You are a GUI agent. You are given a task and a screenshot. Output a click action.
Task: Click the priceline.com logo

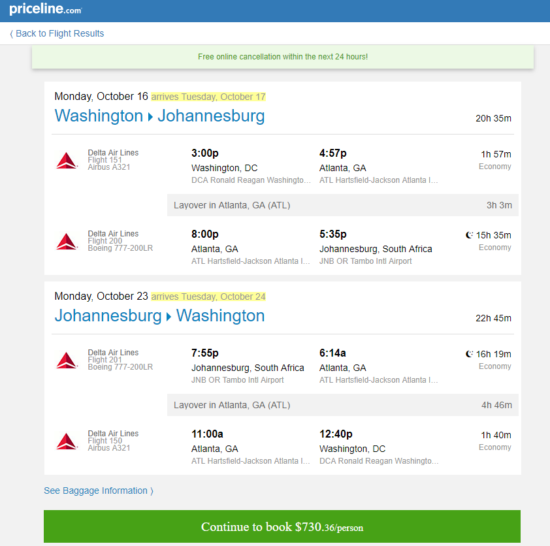click(x=45, y=9)
